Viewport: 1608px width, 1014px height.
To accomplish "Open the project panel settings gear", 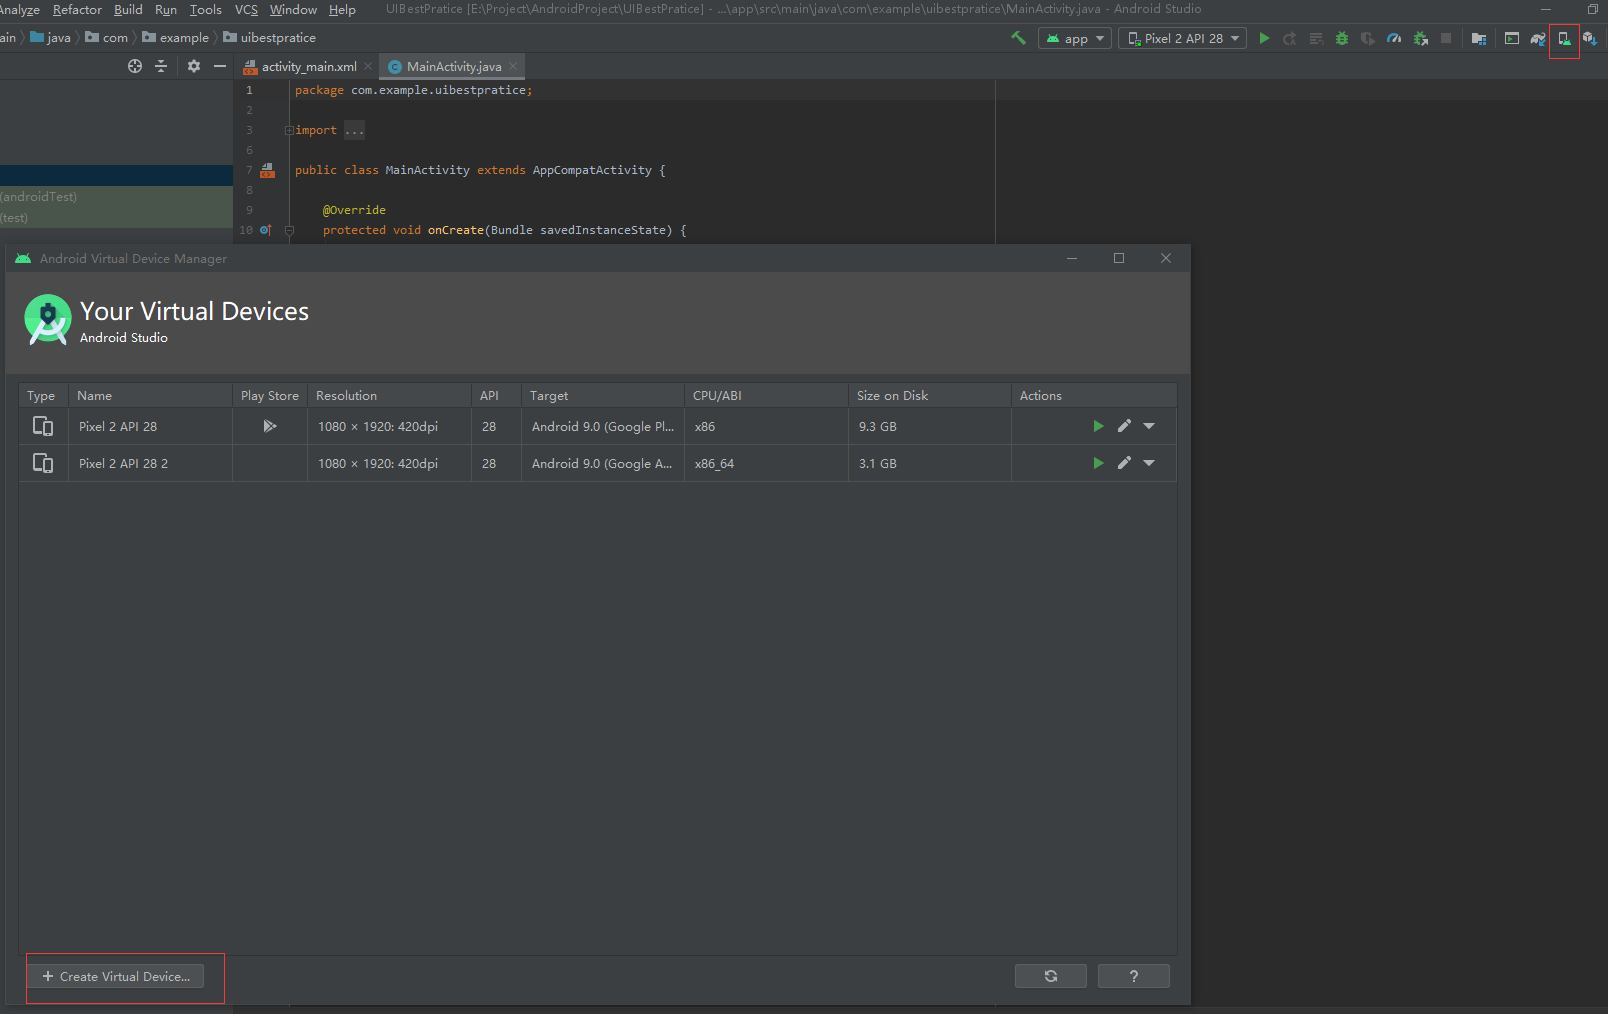I will [x=194, y=66].
